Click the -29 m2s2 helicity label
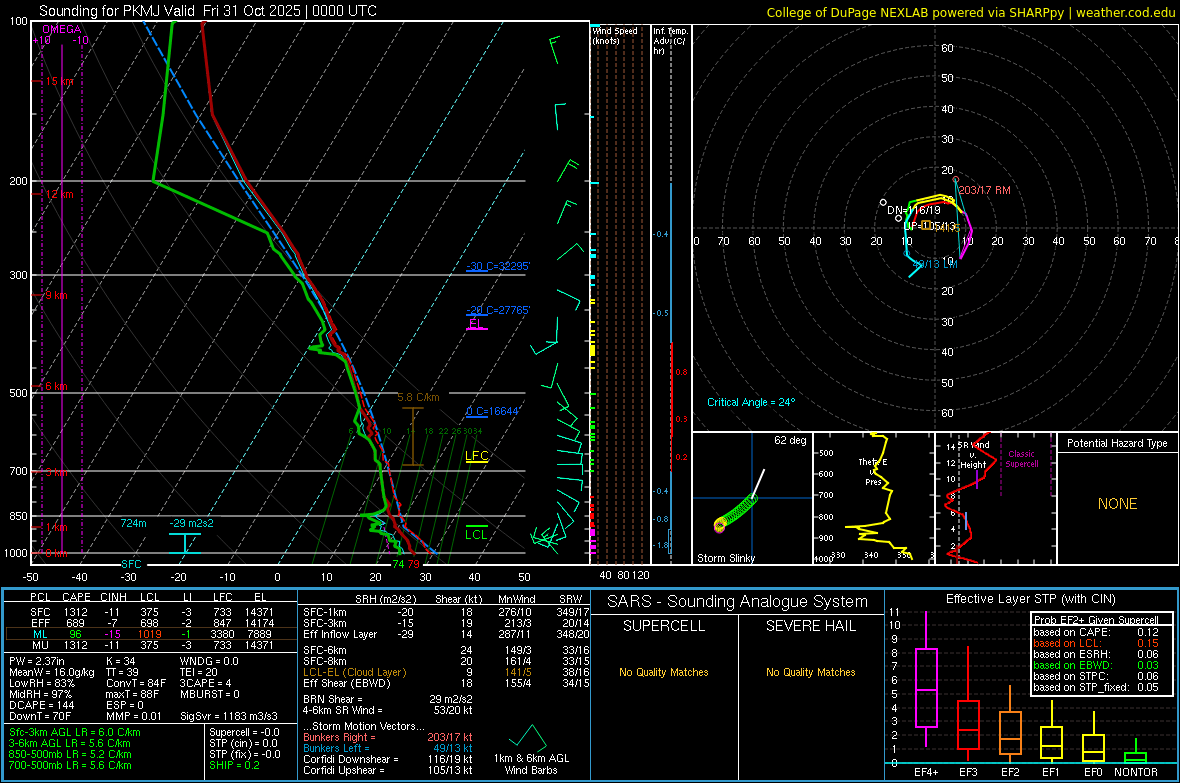Screen dimensions: 1180x783 191,523
